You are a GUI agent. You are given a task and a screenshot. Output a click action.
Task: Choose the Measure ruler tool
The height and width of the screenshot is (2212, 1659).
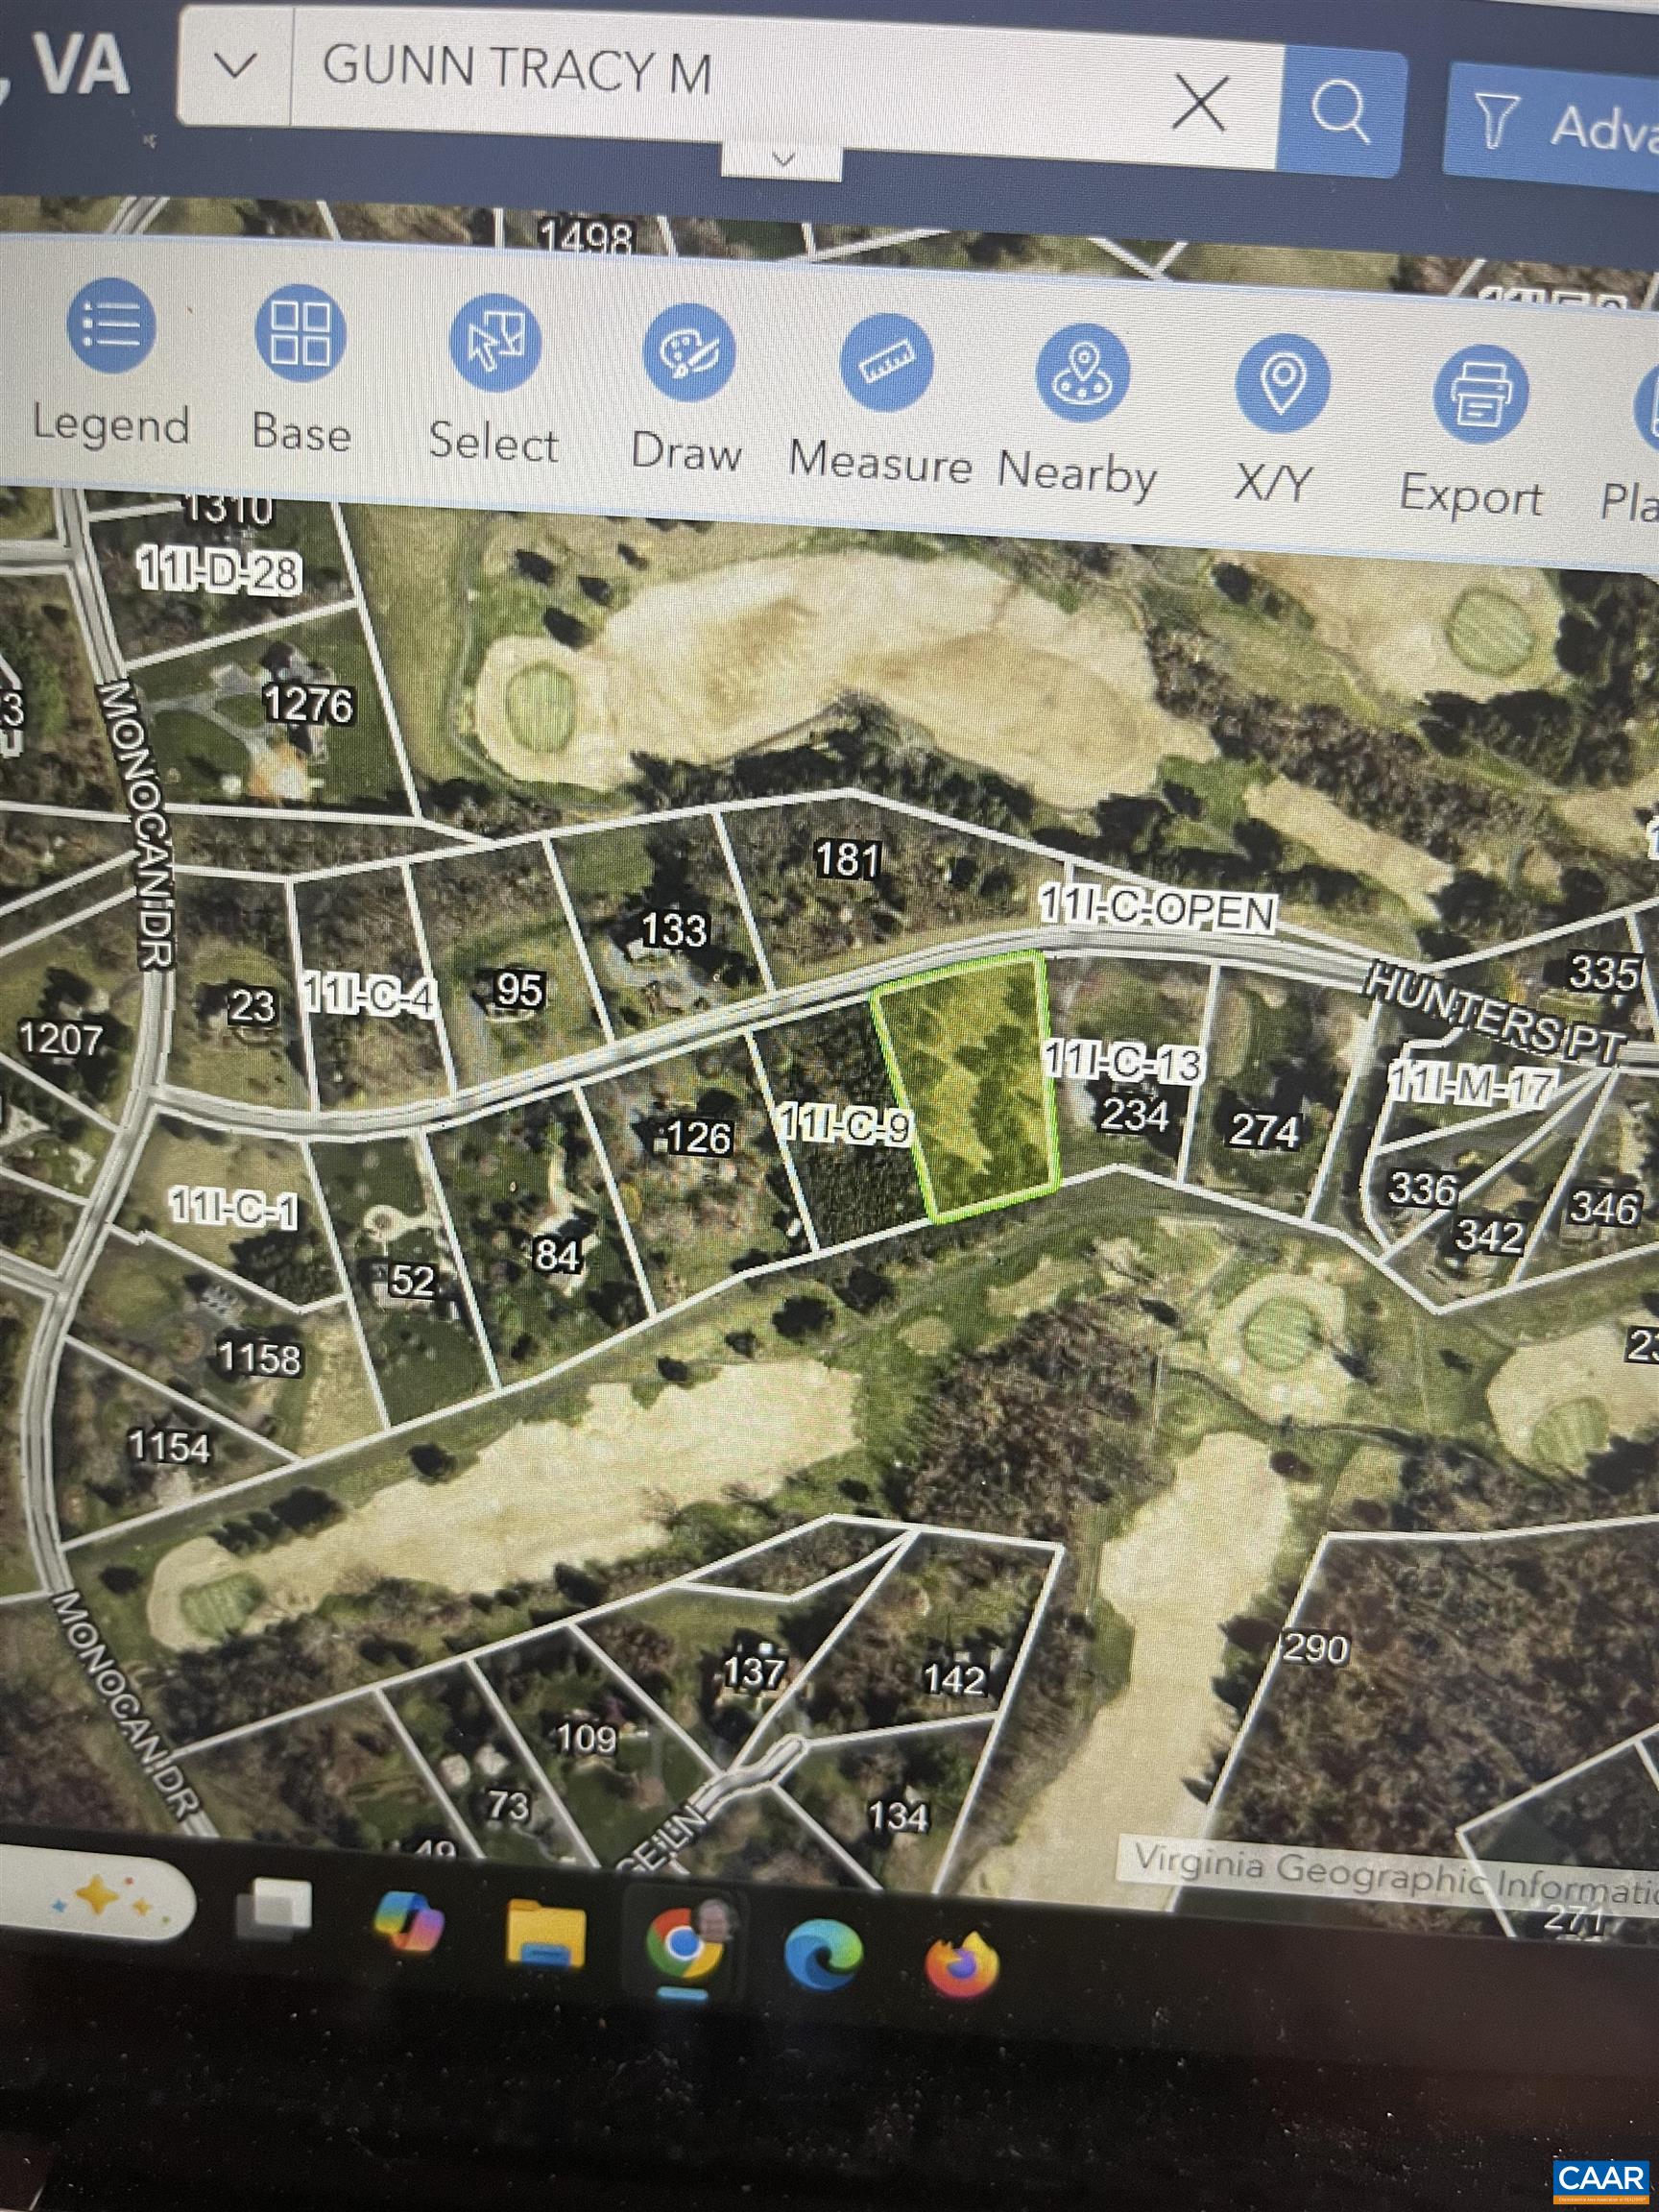point(885,363)
